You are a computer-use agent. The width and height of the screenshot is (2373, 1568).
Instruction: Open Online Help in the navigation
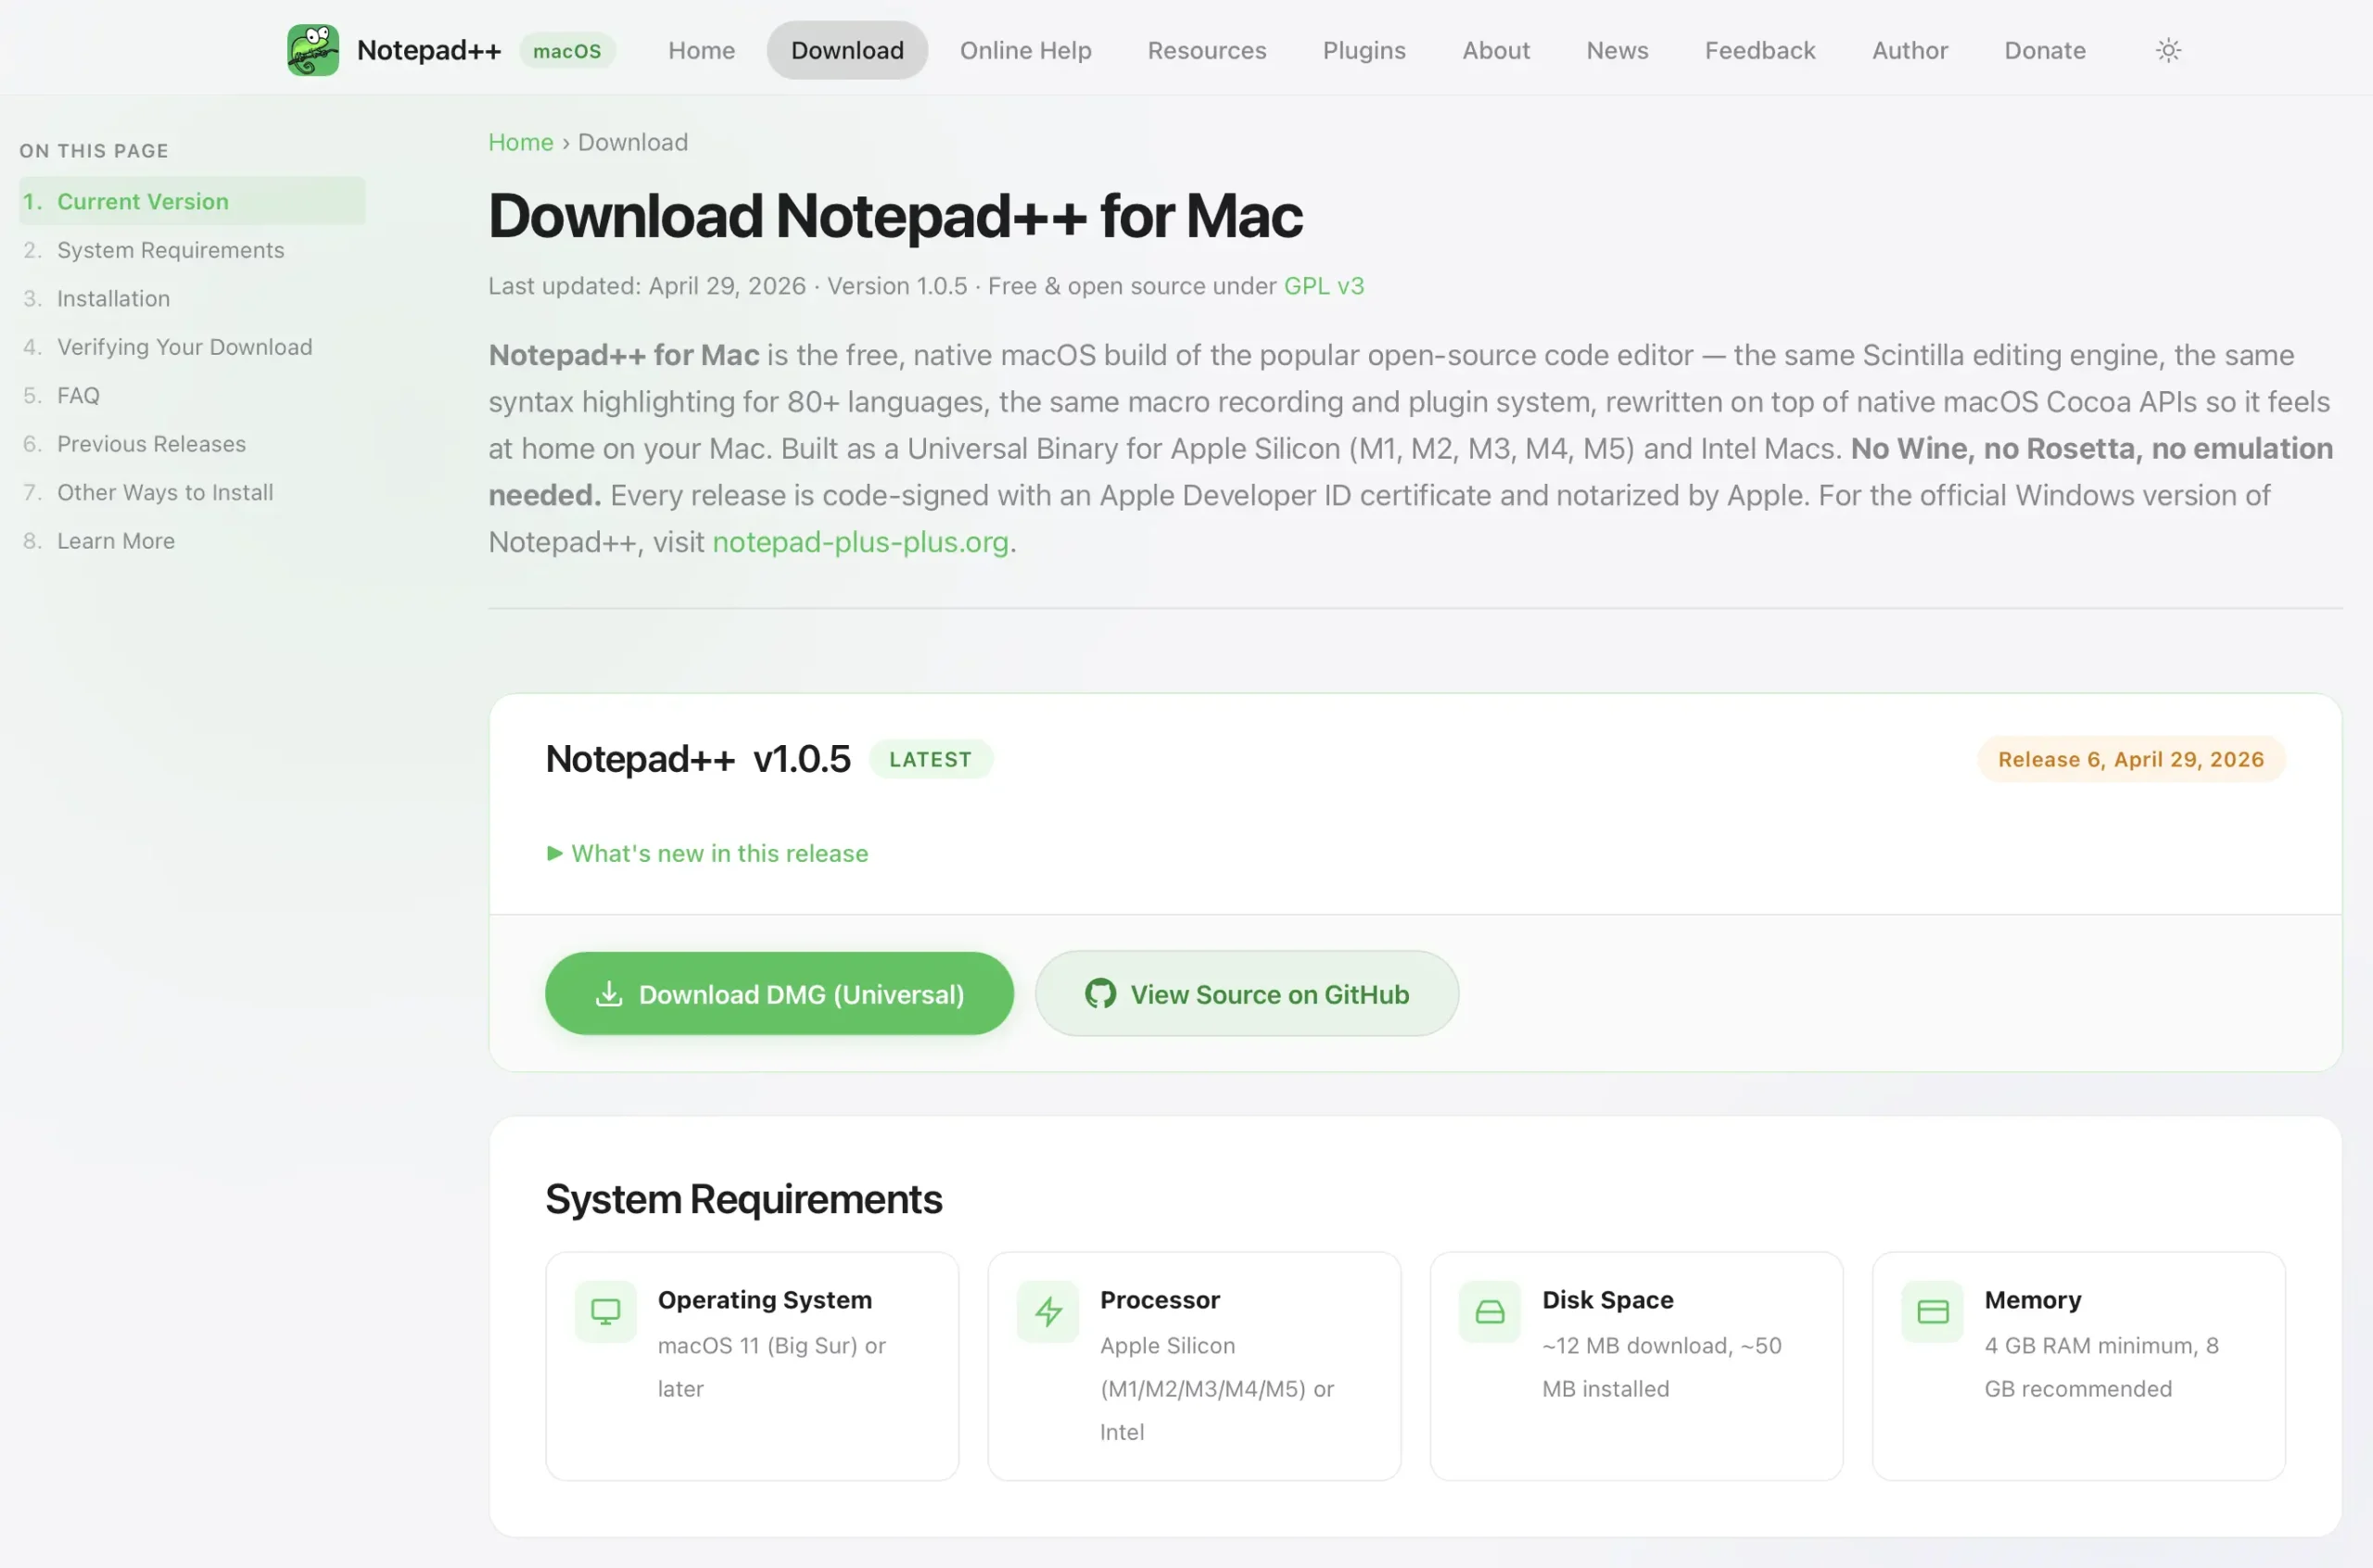pyautogui.click(x=1025, y=50)
